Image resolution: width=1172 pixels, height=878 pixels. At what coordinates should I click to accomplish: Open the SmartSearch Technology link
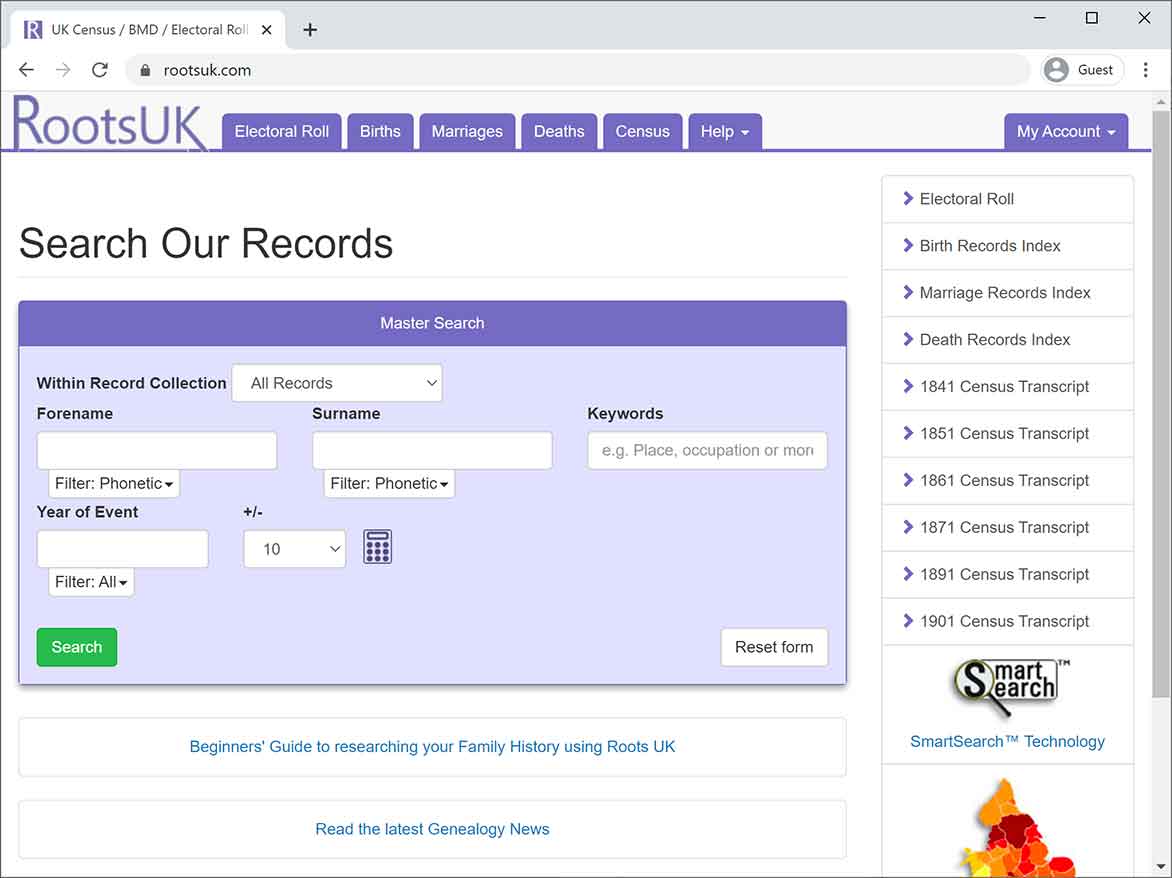pyautogui.click(x=1008, y=741)
